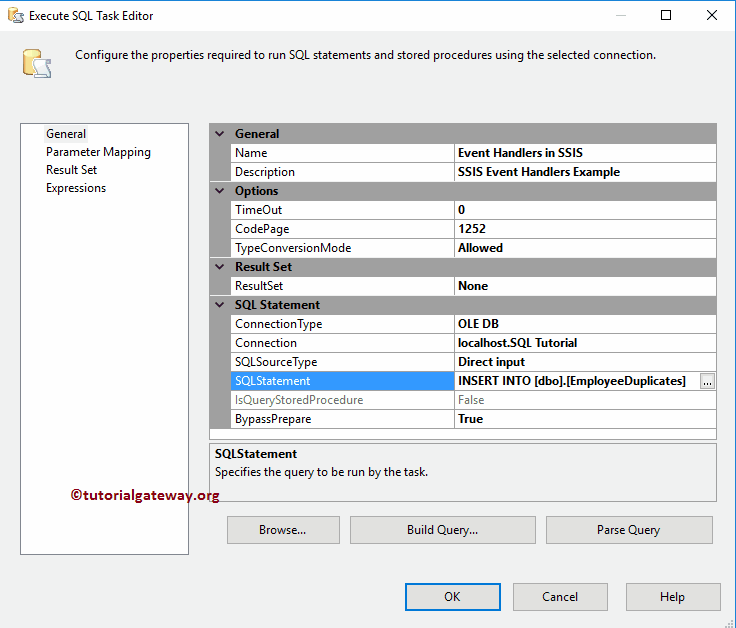Image resolution: width=736 pixels, height=628 pixels.
Task: Open the Parameter Mapping page
Action: (98, 152)
